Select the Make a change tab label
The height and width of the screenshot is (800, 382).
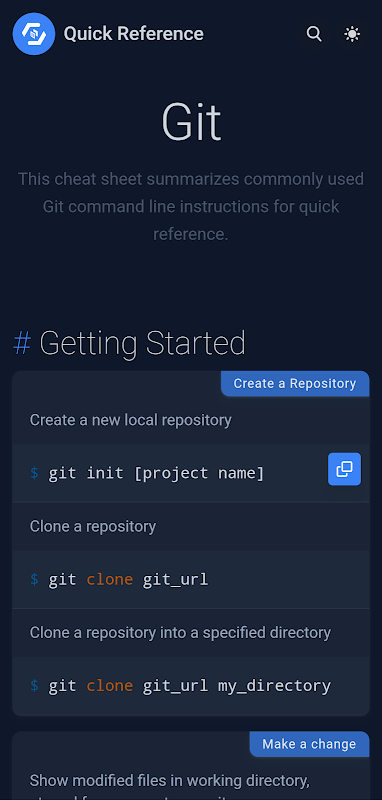tap(309, 744)
